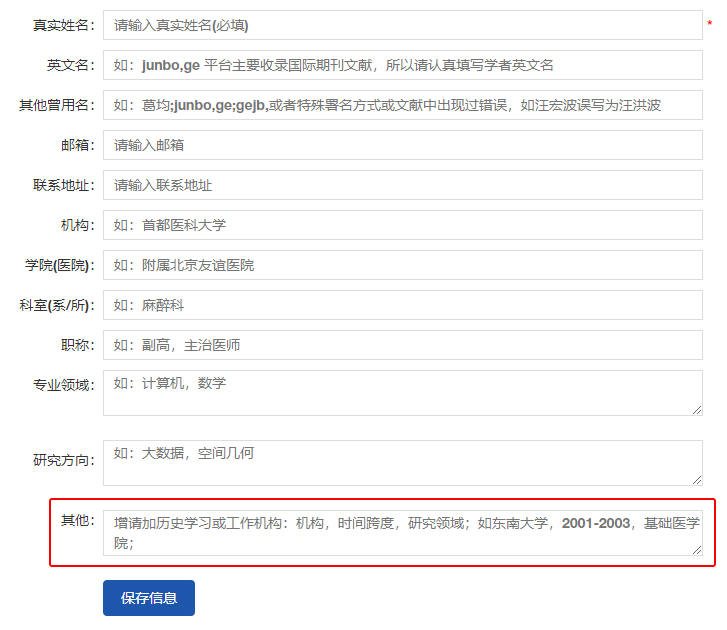Click the 专业领域 label

(x=64, y=385)
